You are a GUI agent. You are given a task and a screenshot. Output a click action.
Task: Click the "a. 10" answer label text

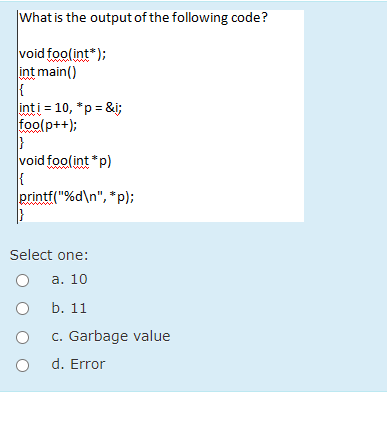pyautogui.click(x=69, y=279)
